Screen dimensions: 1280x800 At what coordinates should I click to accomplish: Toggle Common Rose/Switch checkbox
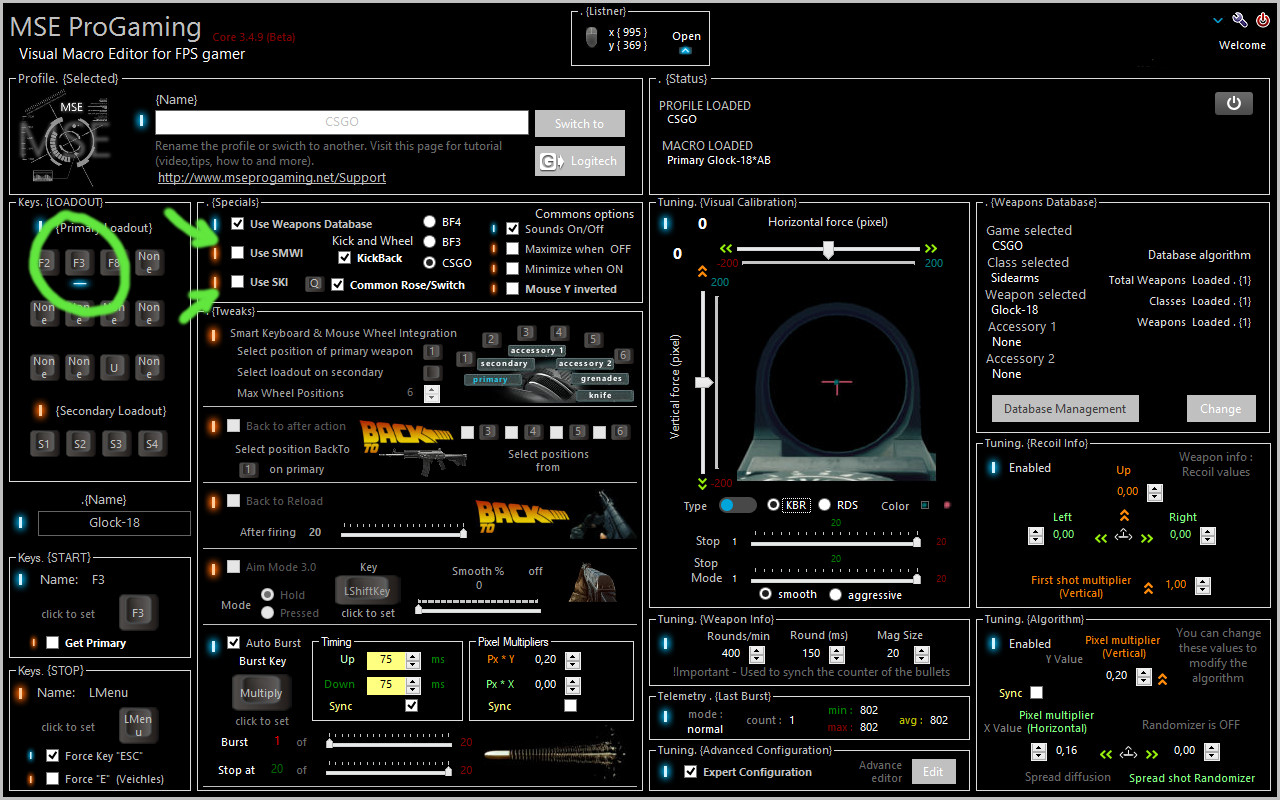point(338,285)
